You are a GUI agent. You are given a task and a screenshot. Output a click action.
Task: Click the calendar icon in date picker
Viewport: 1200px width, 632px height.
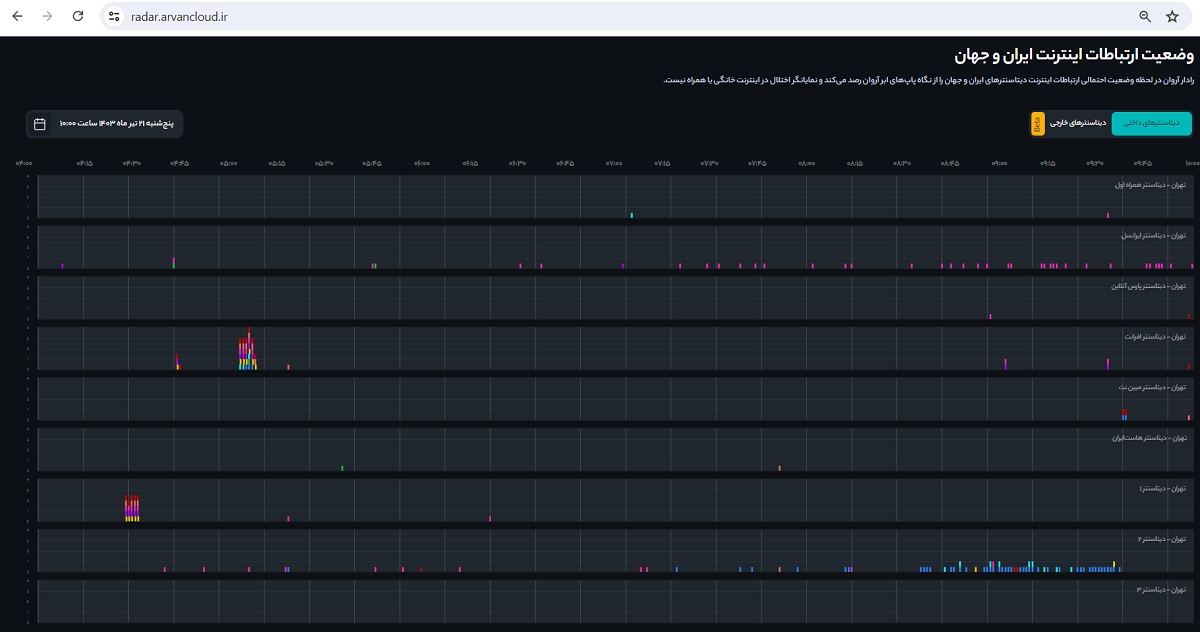pos(40,124)
